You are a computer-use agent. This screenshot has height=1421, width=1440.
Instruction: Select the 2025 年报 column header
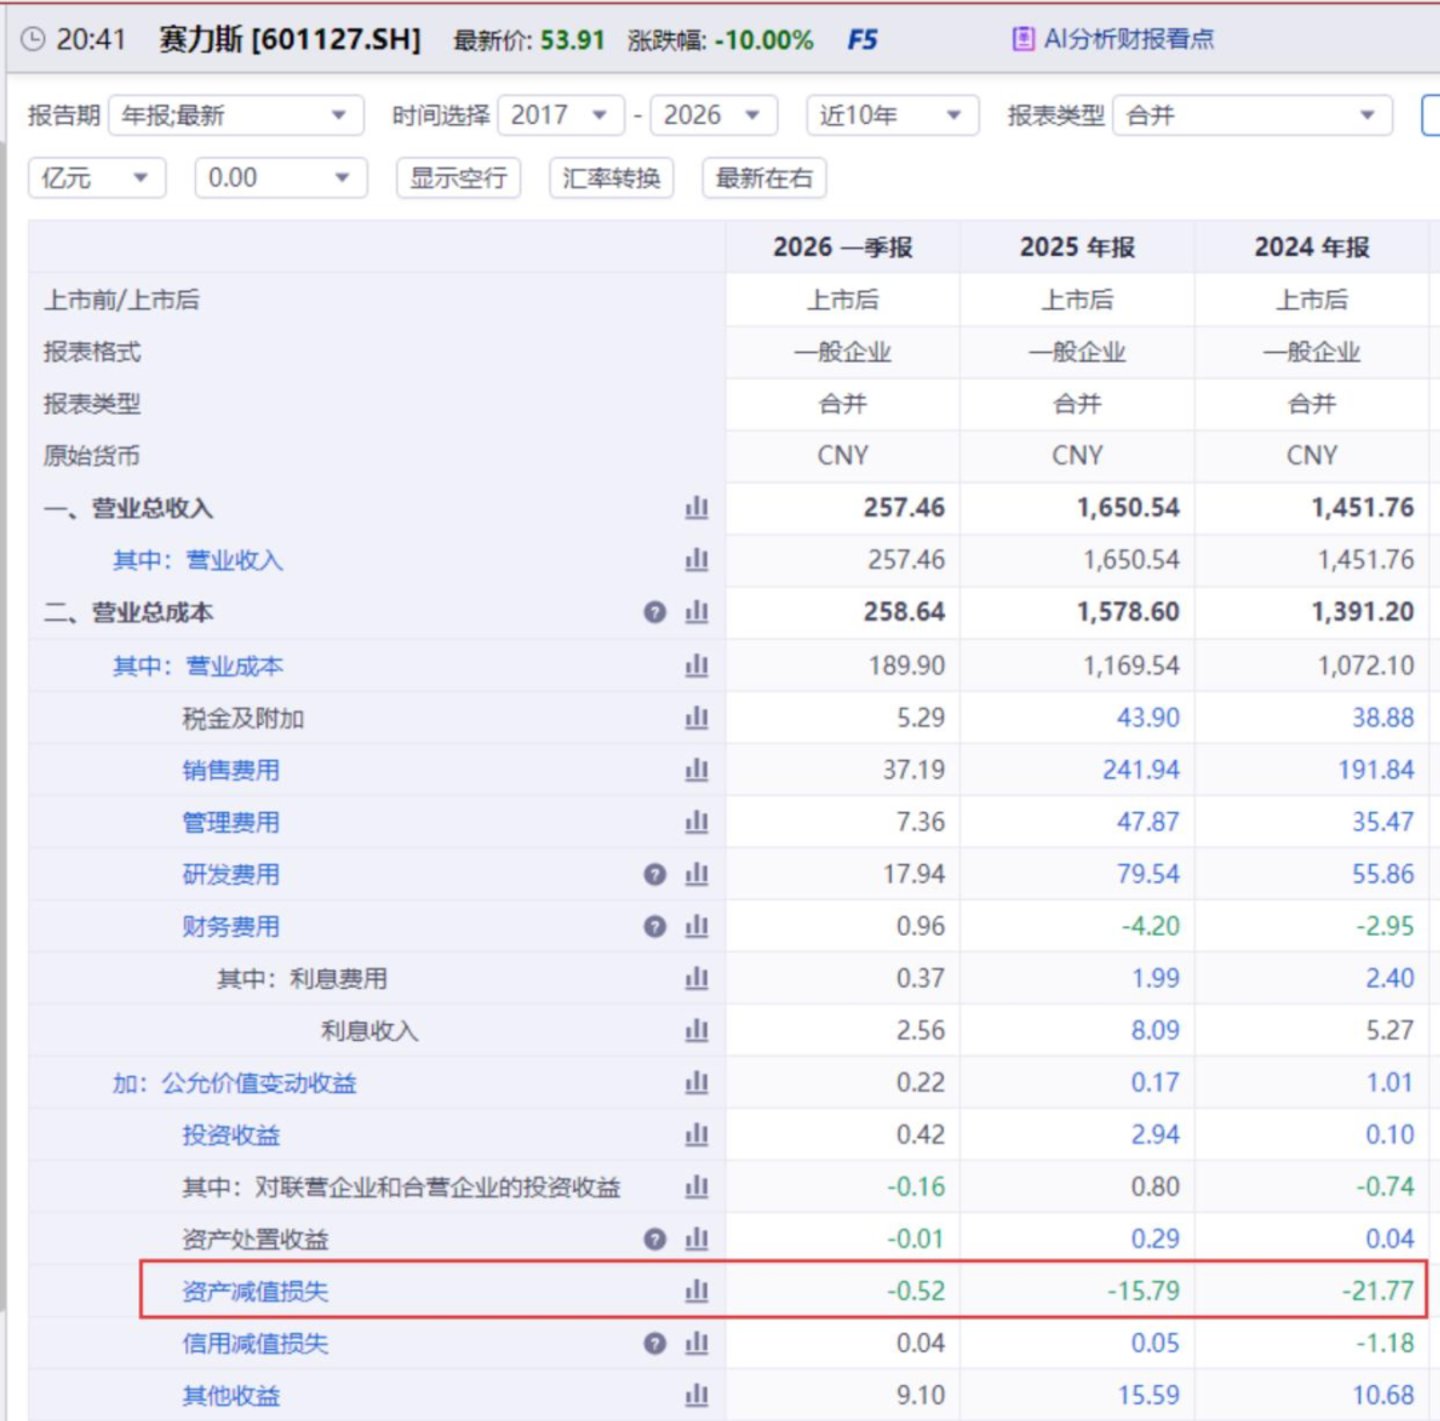pyautogui.click(x=1077, y=247)
